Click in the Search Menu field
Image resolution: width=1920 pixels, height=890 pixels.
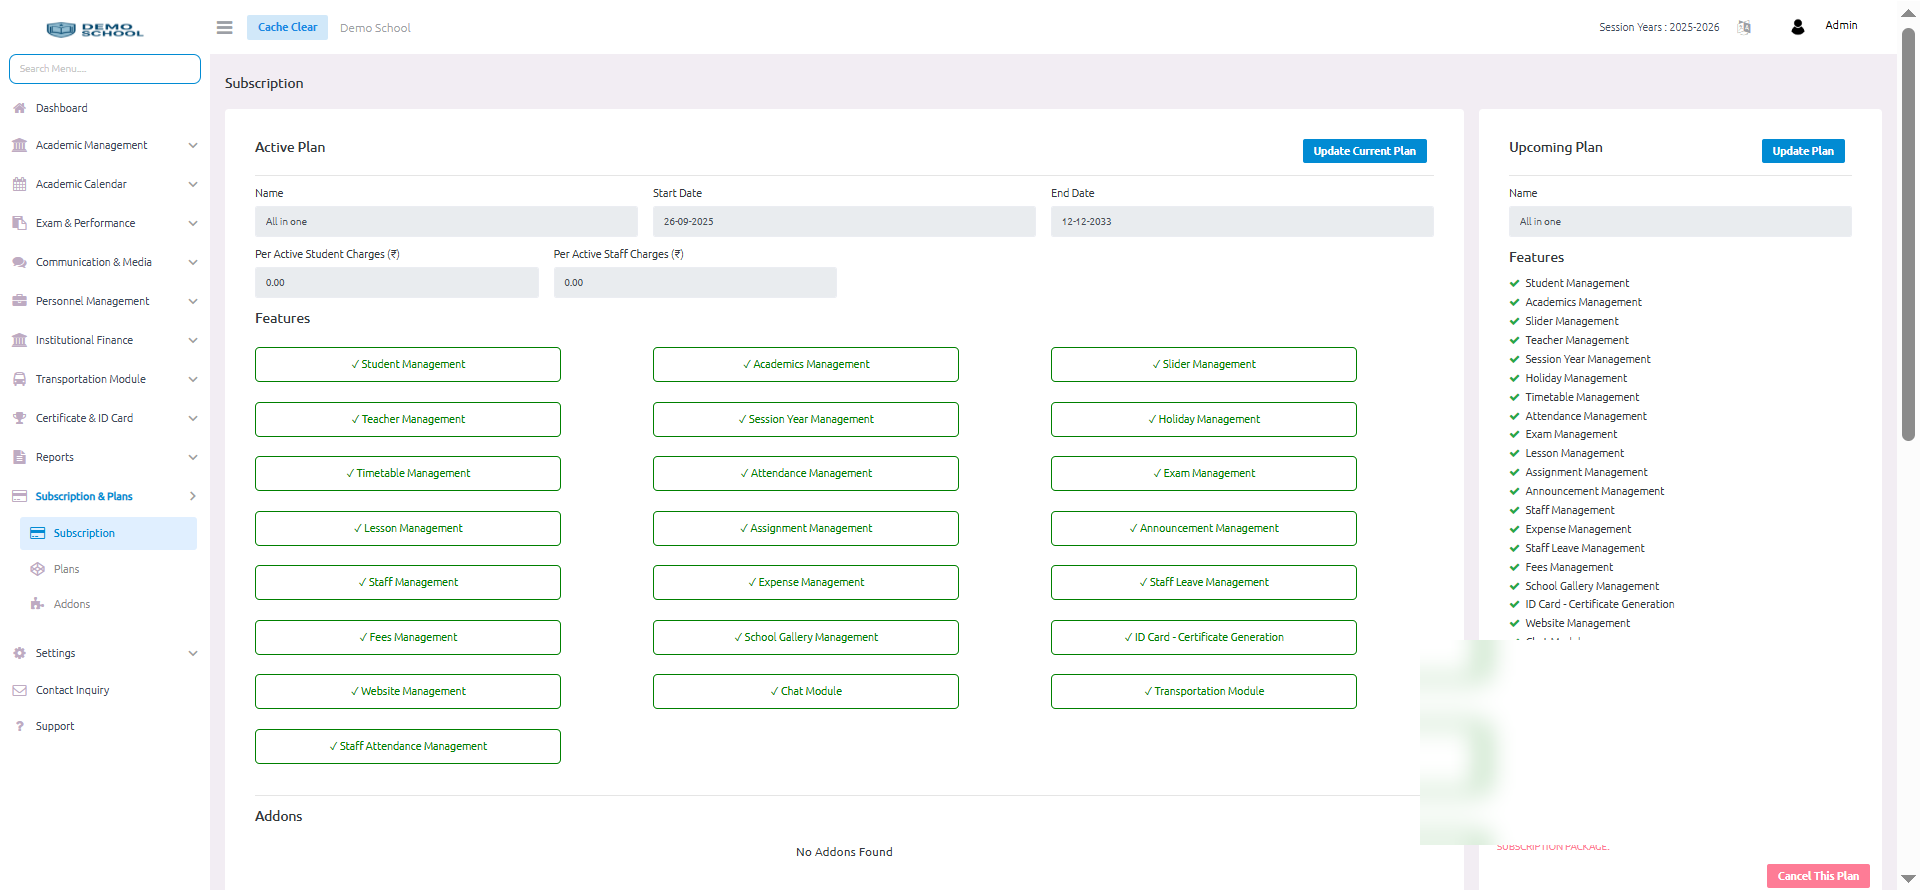pos(105,69)
